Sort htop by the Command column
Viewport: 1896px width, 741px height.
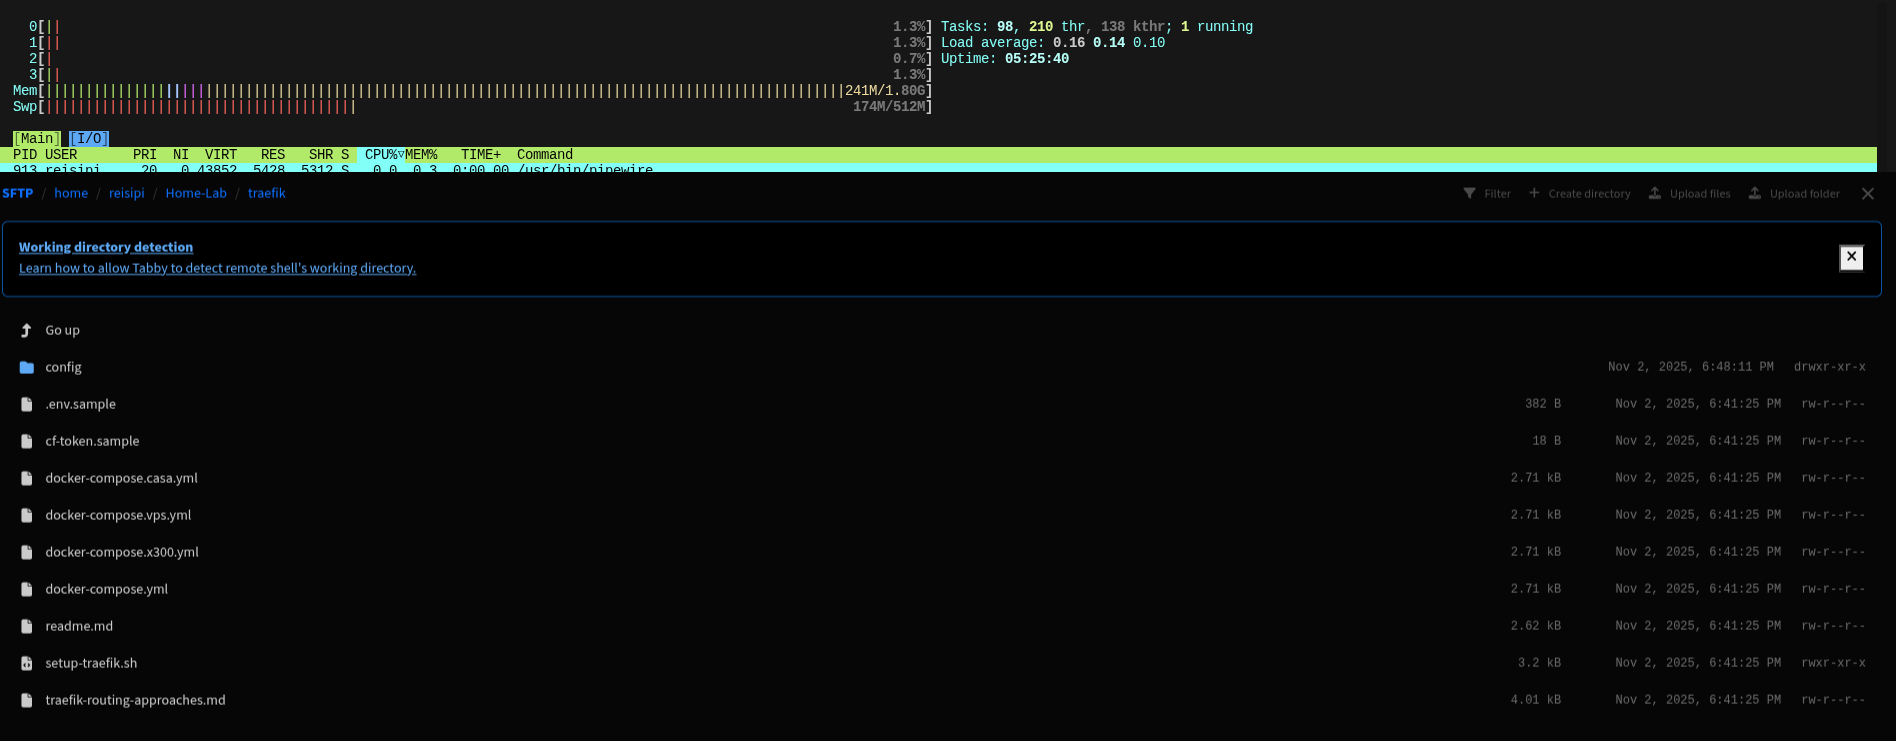click(x=545, y=155)
